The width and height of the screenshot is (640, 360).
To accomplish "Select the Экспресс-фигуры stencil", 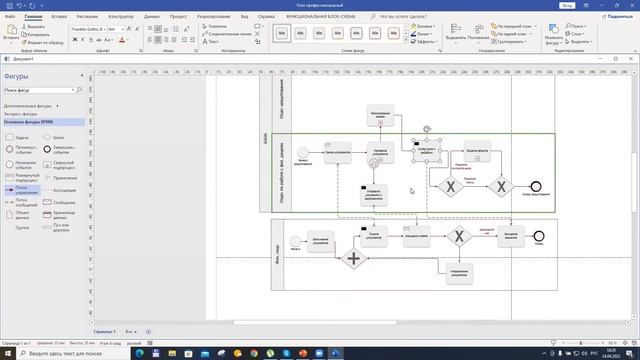I will pyautogui.click(x=20, y=114).
